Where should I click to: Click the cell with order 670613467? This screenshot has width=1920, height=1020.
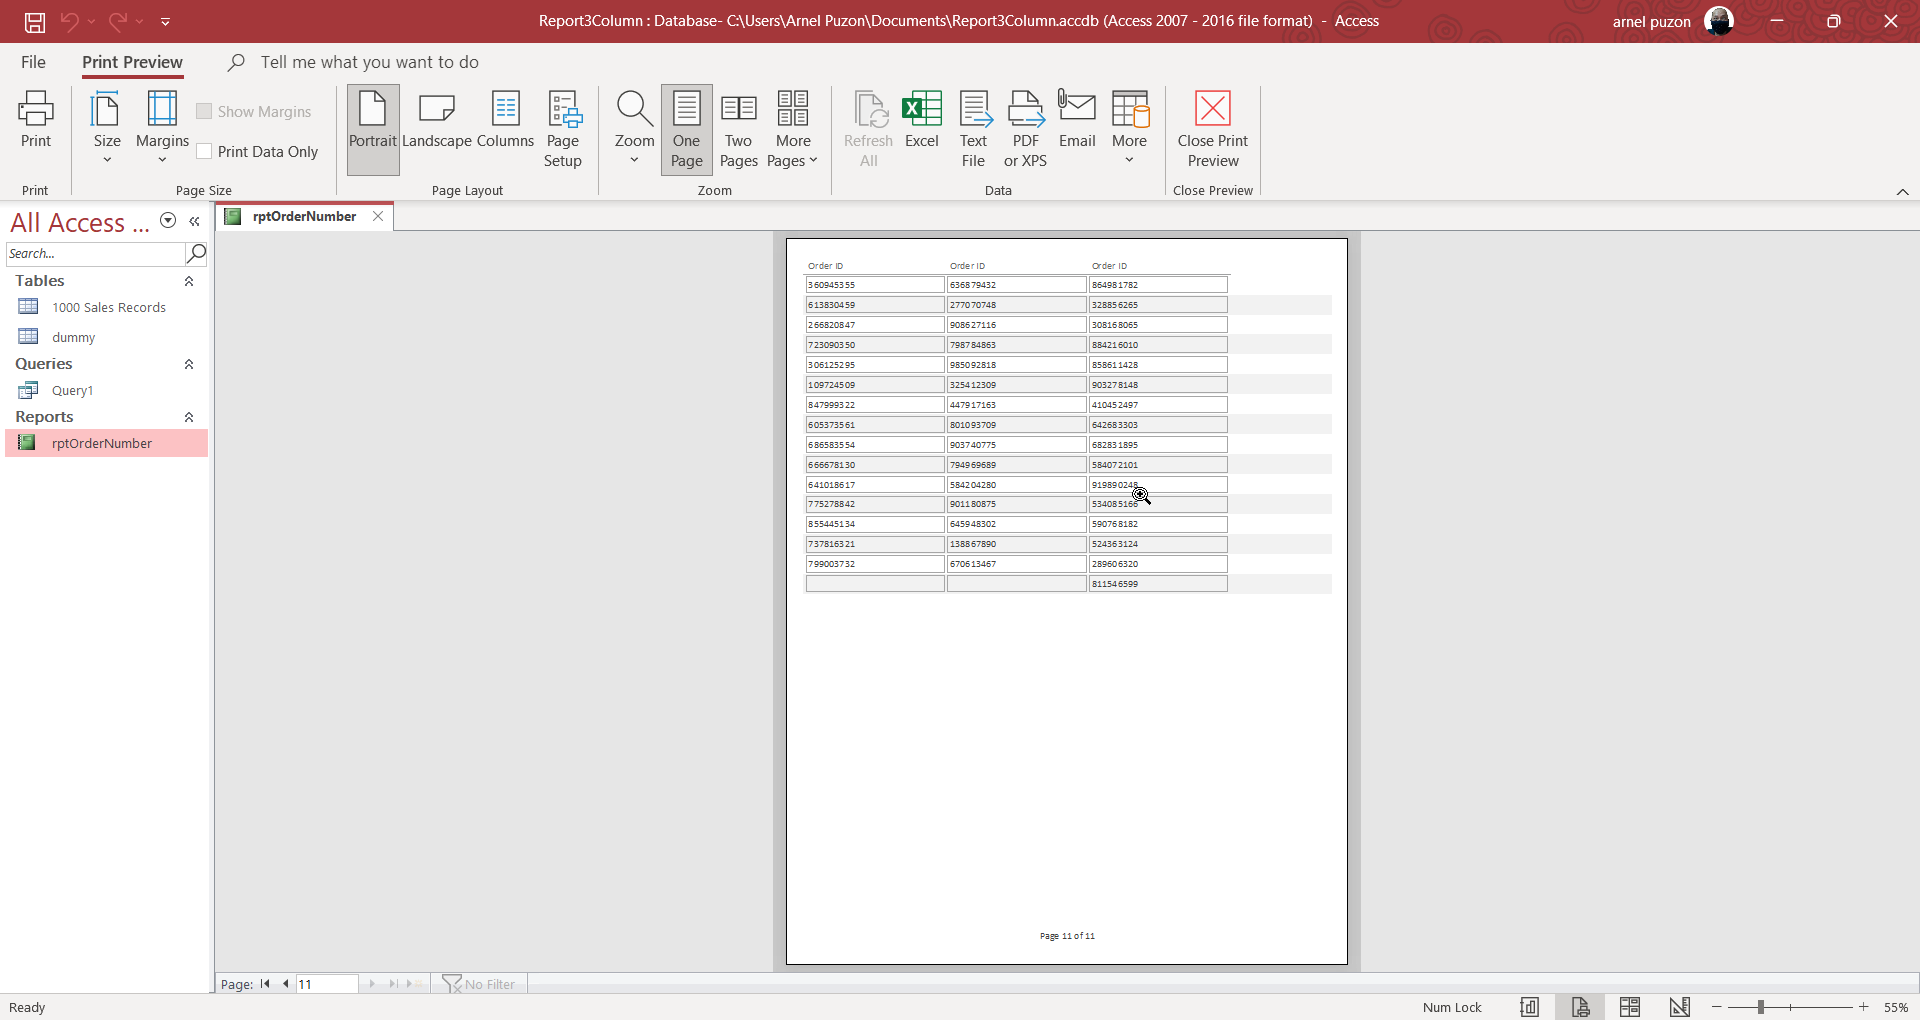[x=1016, y=564]
